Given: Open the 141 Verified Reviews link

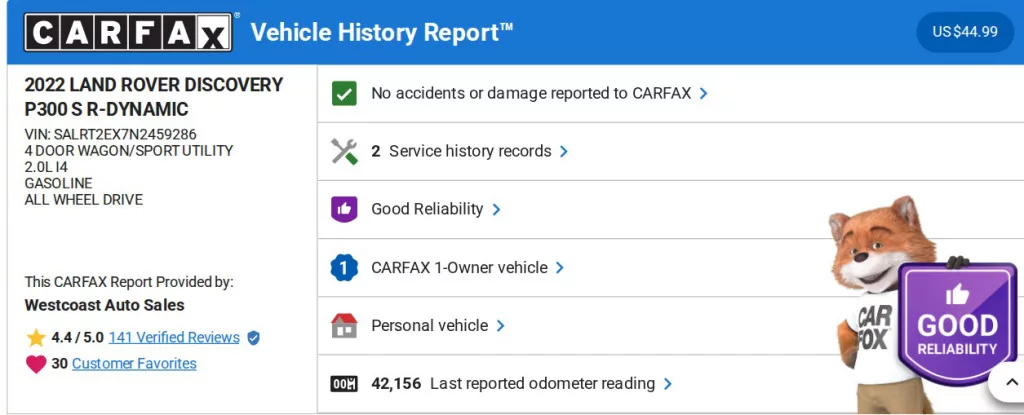Looking at the screenshot, I should [x=174, y=338].
